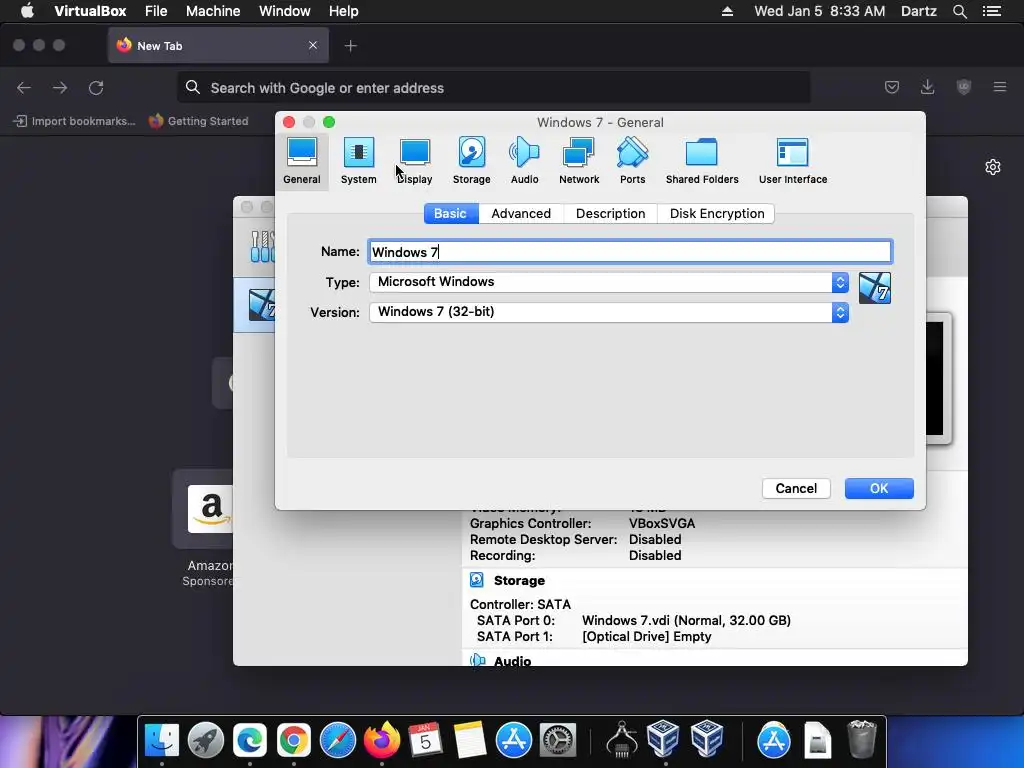The width and height of the screenshot is (1024, 768).
Task: Click the Firefox address search bar
Action: pyautogui.click(x=494, y=88)
